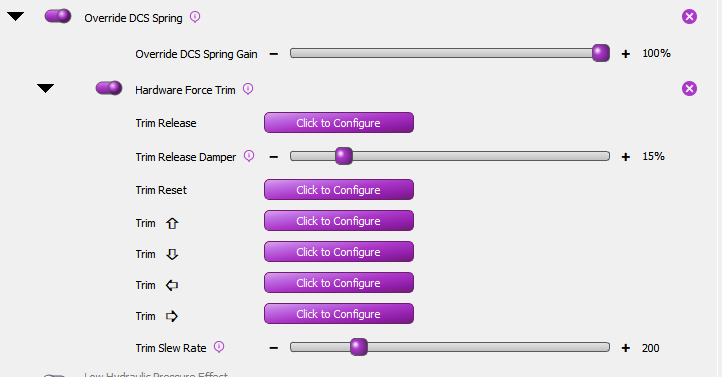
Task: Collapse the Hardware Force Trim subsection
Action: point(46,88)
